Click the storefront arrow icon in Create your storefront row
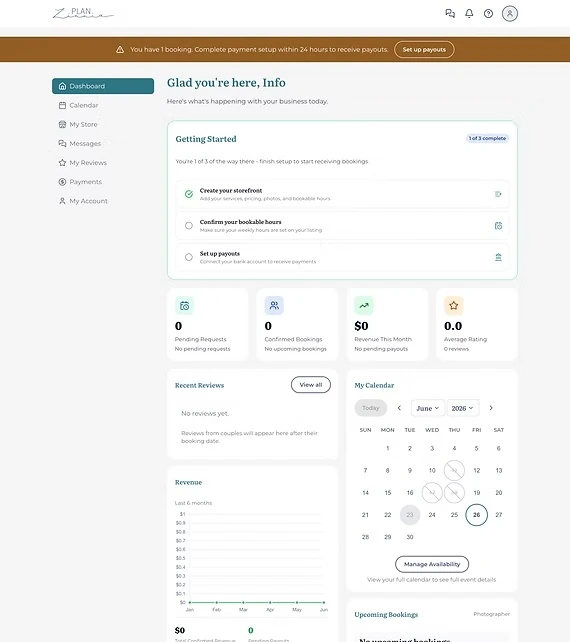570x642 pixels. tap(498, 194)
